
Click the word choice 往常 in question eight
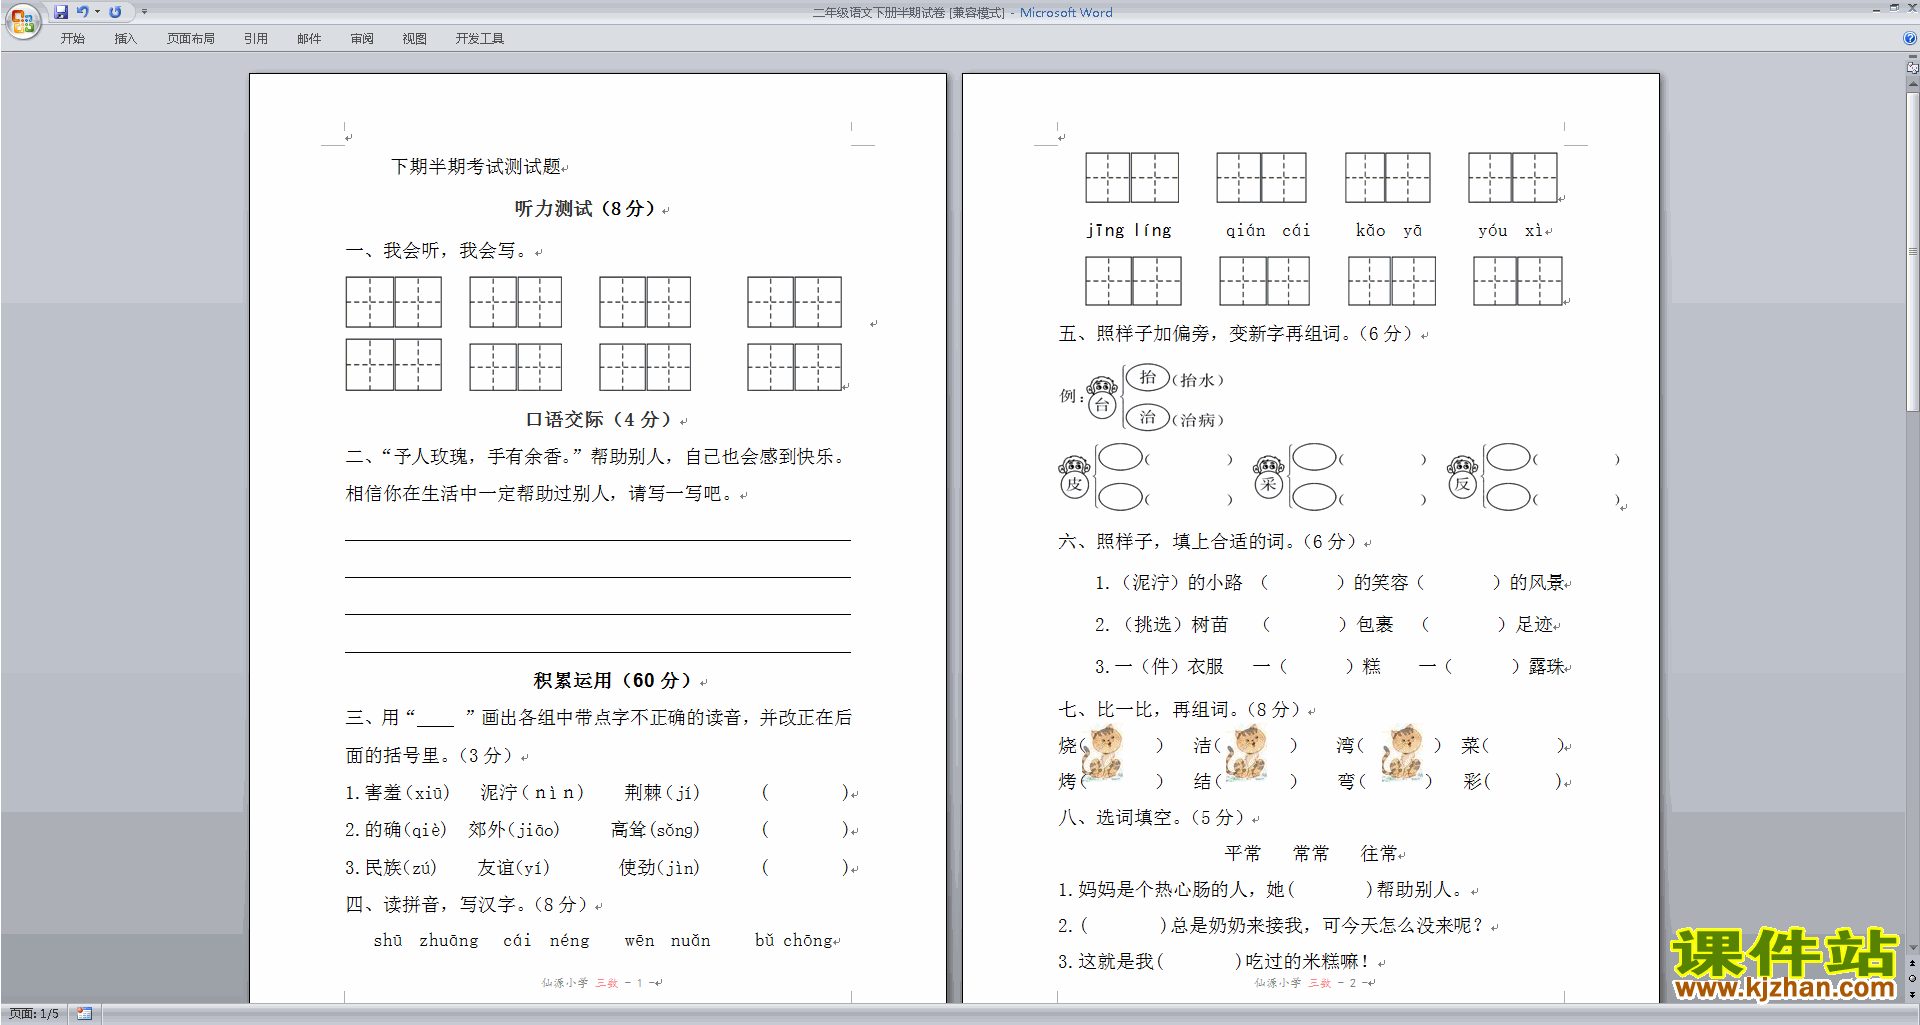(x=1379, y=854)
